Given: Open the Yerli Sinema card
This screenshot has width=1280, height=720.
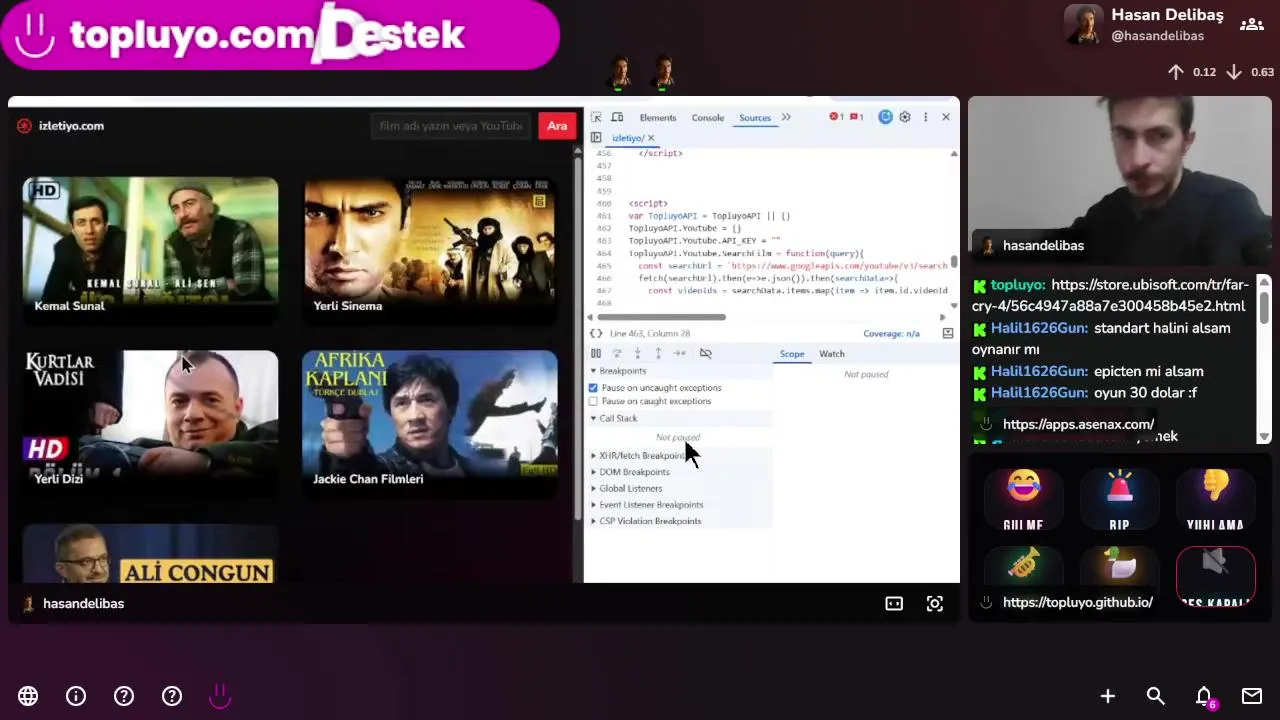Looking at the screenshot, I should [x=430, y=250].
